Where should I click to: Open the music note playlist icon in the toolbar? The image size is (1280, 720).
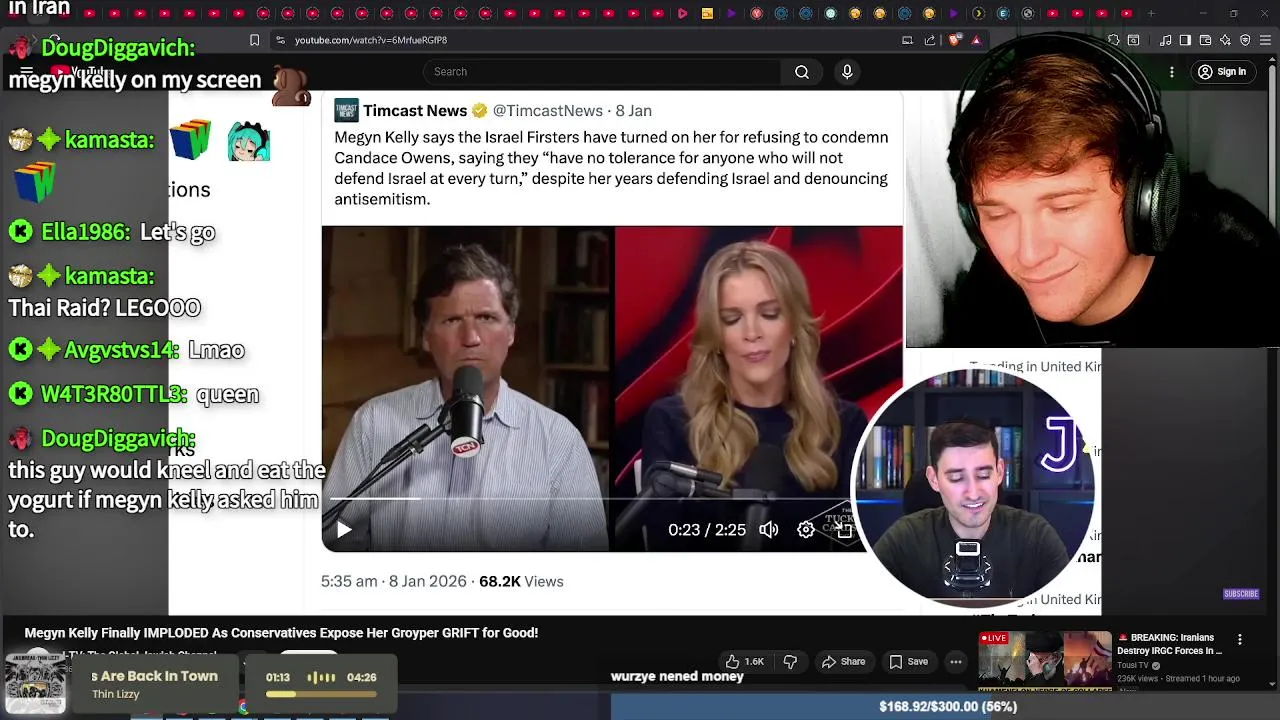(1165, 40)
